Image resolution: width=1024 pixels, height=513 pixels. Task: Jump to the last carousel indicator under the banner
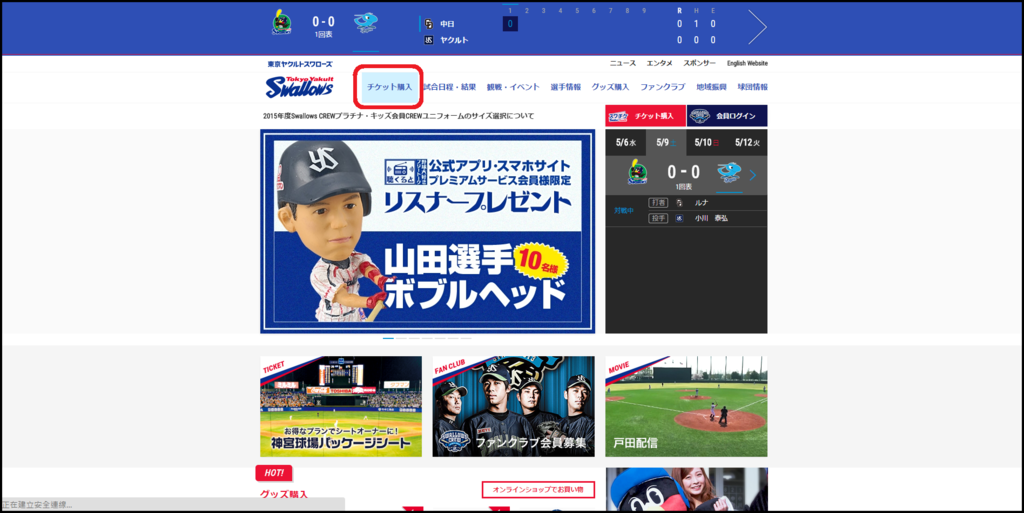pyautogui.click(x=466, y=338)
